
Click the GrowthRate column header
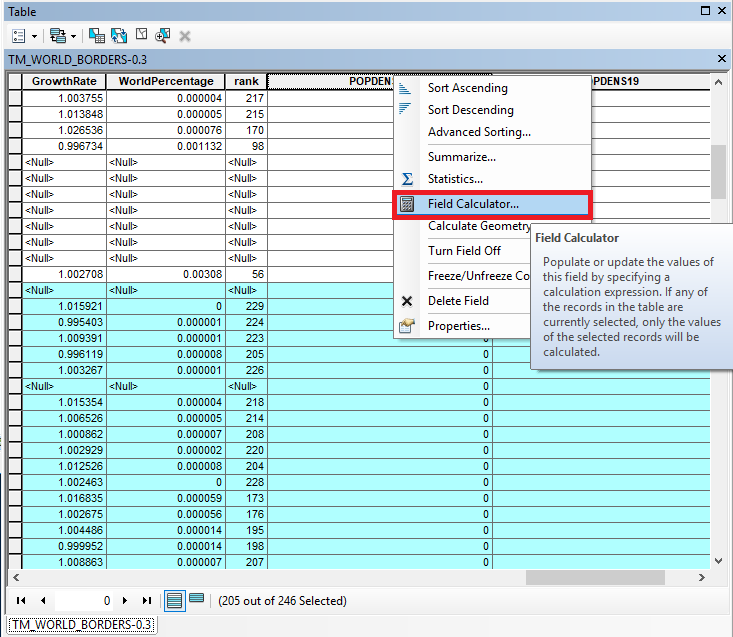tap(63, 81)
